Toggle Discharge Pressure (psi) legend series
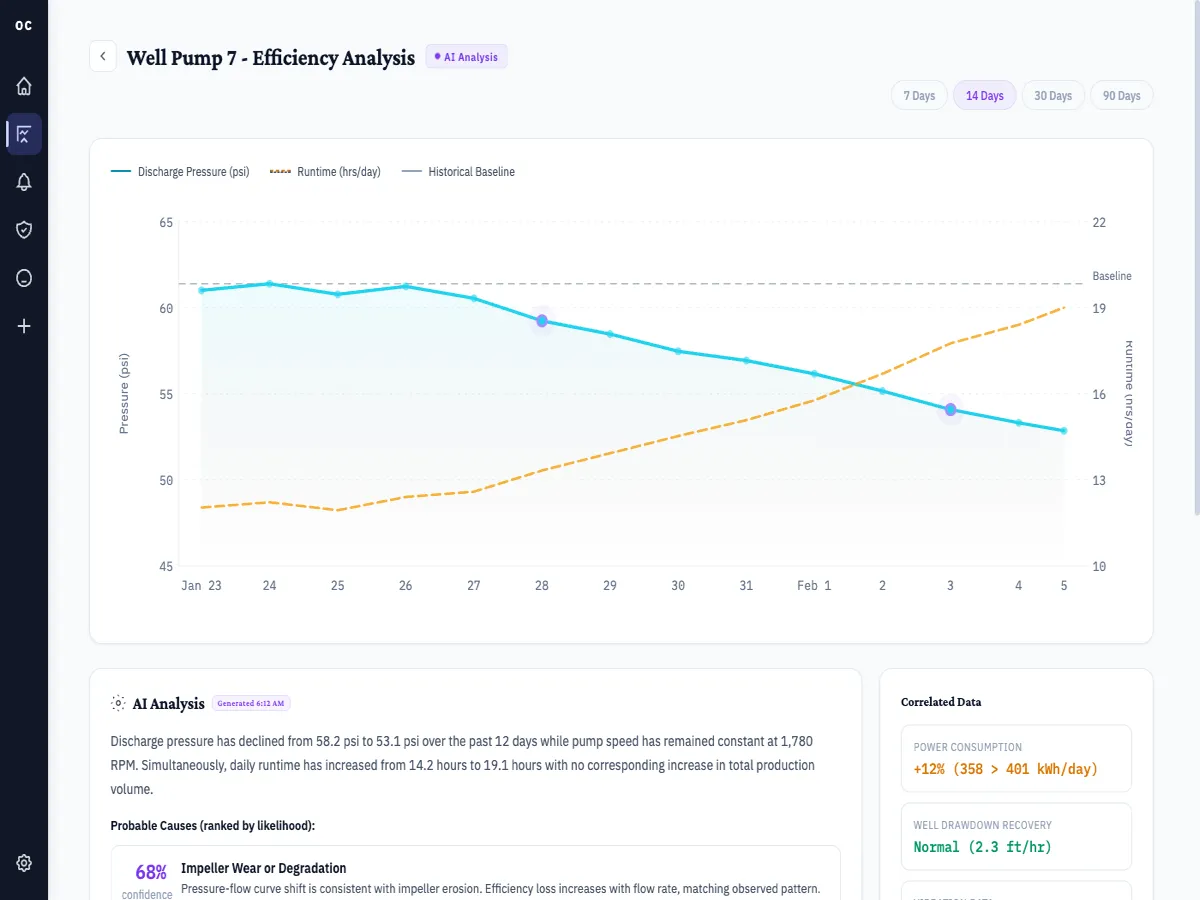1200x900 pixels. (x=180, y=172)
